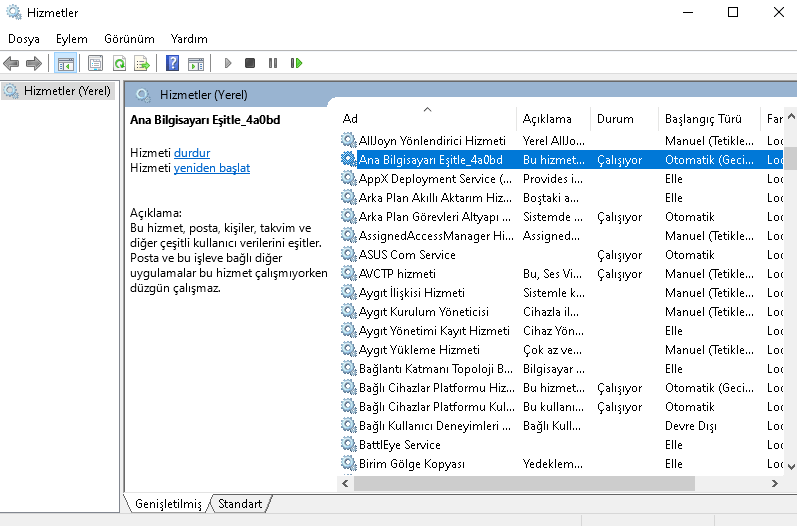Open the Yardım menu
This screenshot has height=526, width=797.
click(189, 39)
